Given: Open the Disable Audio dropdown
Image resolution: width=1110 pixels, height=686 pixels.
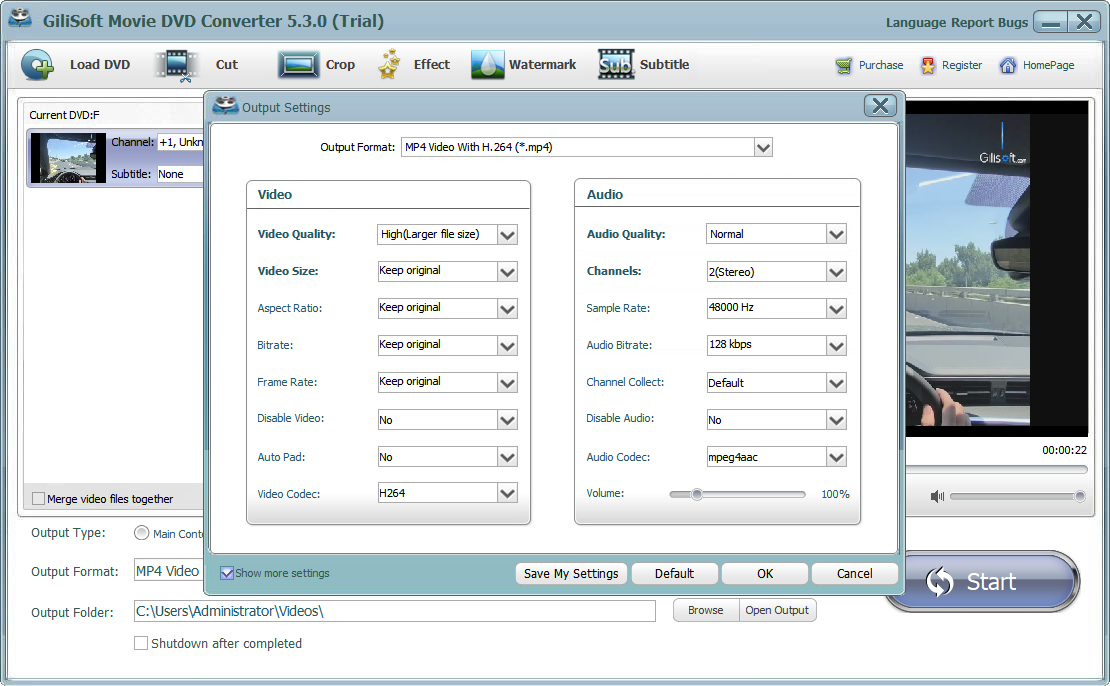Looking at the screenshot, I should click(x=836, y=420).
